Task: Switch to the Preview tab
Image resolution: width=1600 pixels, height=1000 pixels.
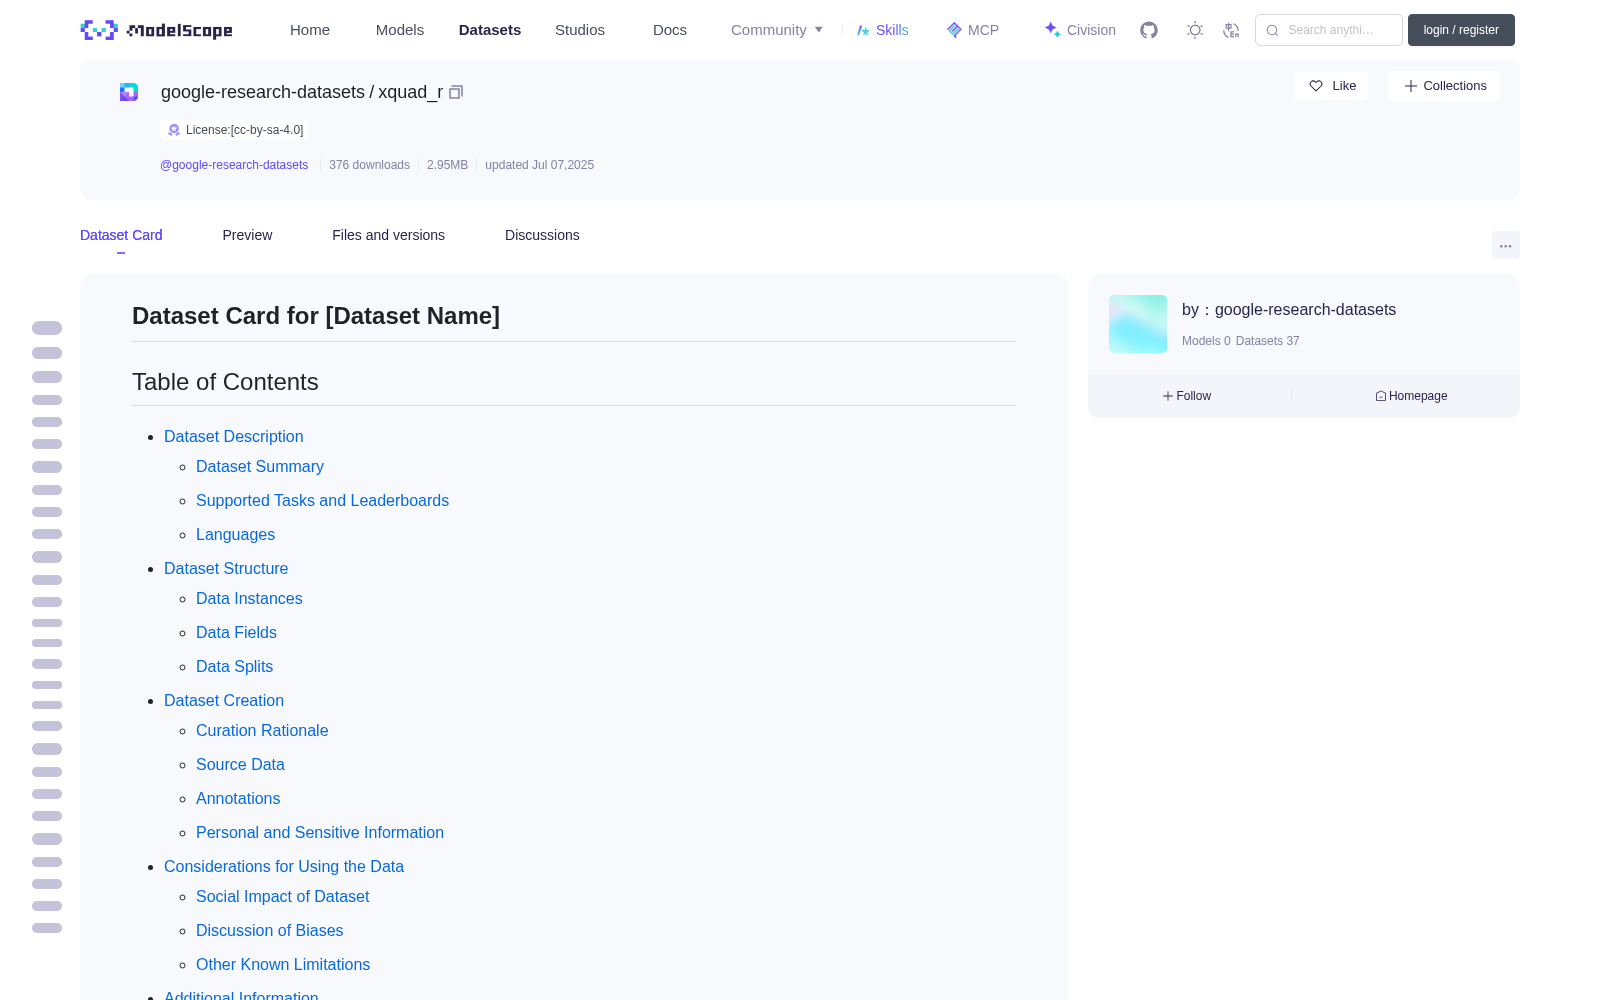Action: [x=247, y=235]
